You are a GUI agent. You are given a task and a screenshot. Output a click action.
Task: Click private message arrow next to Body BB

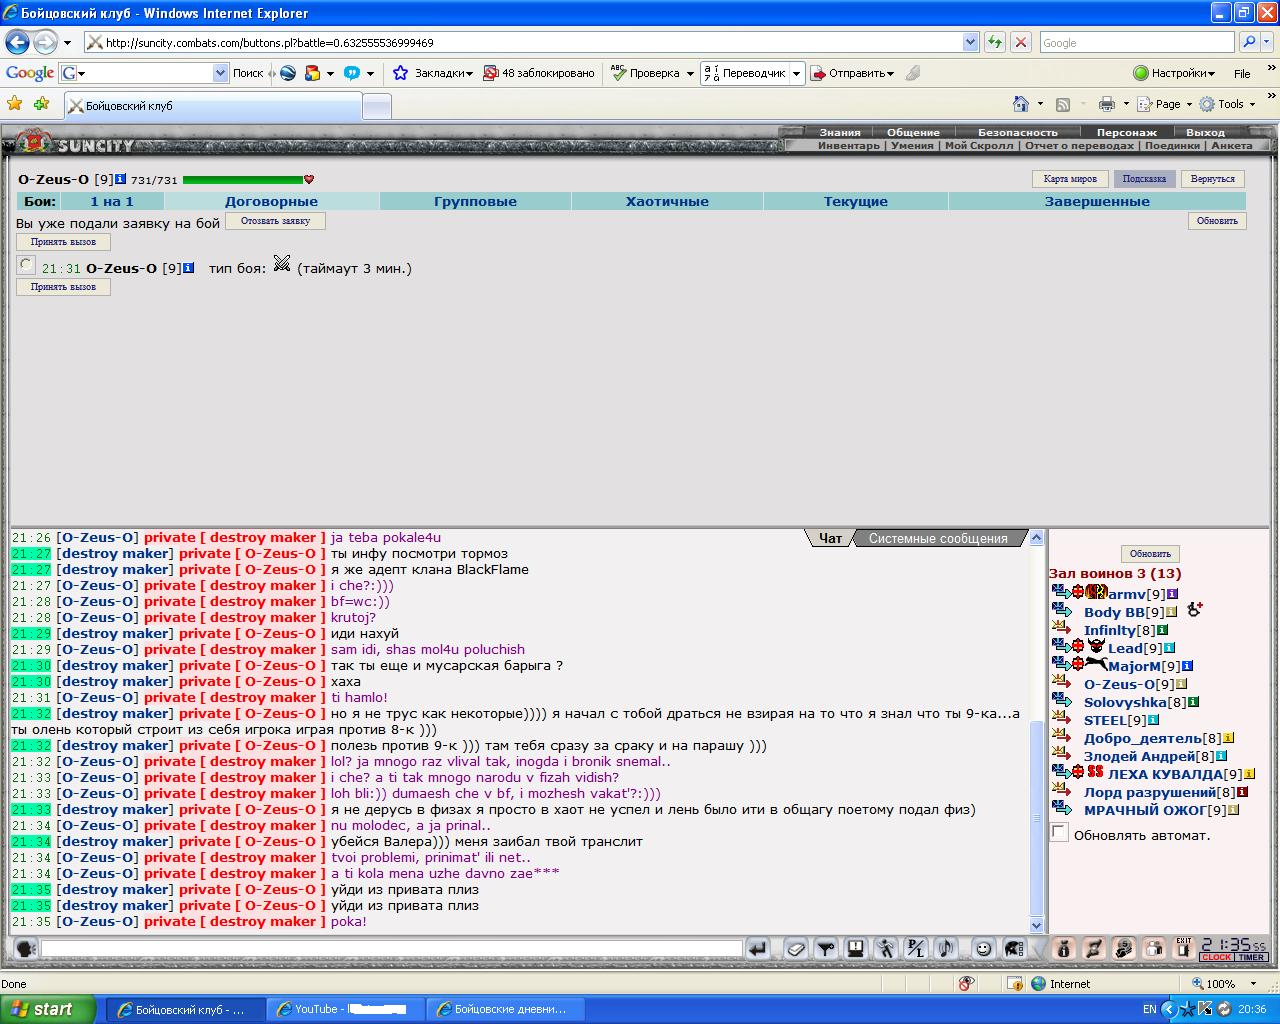tap(1062, 611)
